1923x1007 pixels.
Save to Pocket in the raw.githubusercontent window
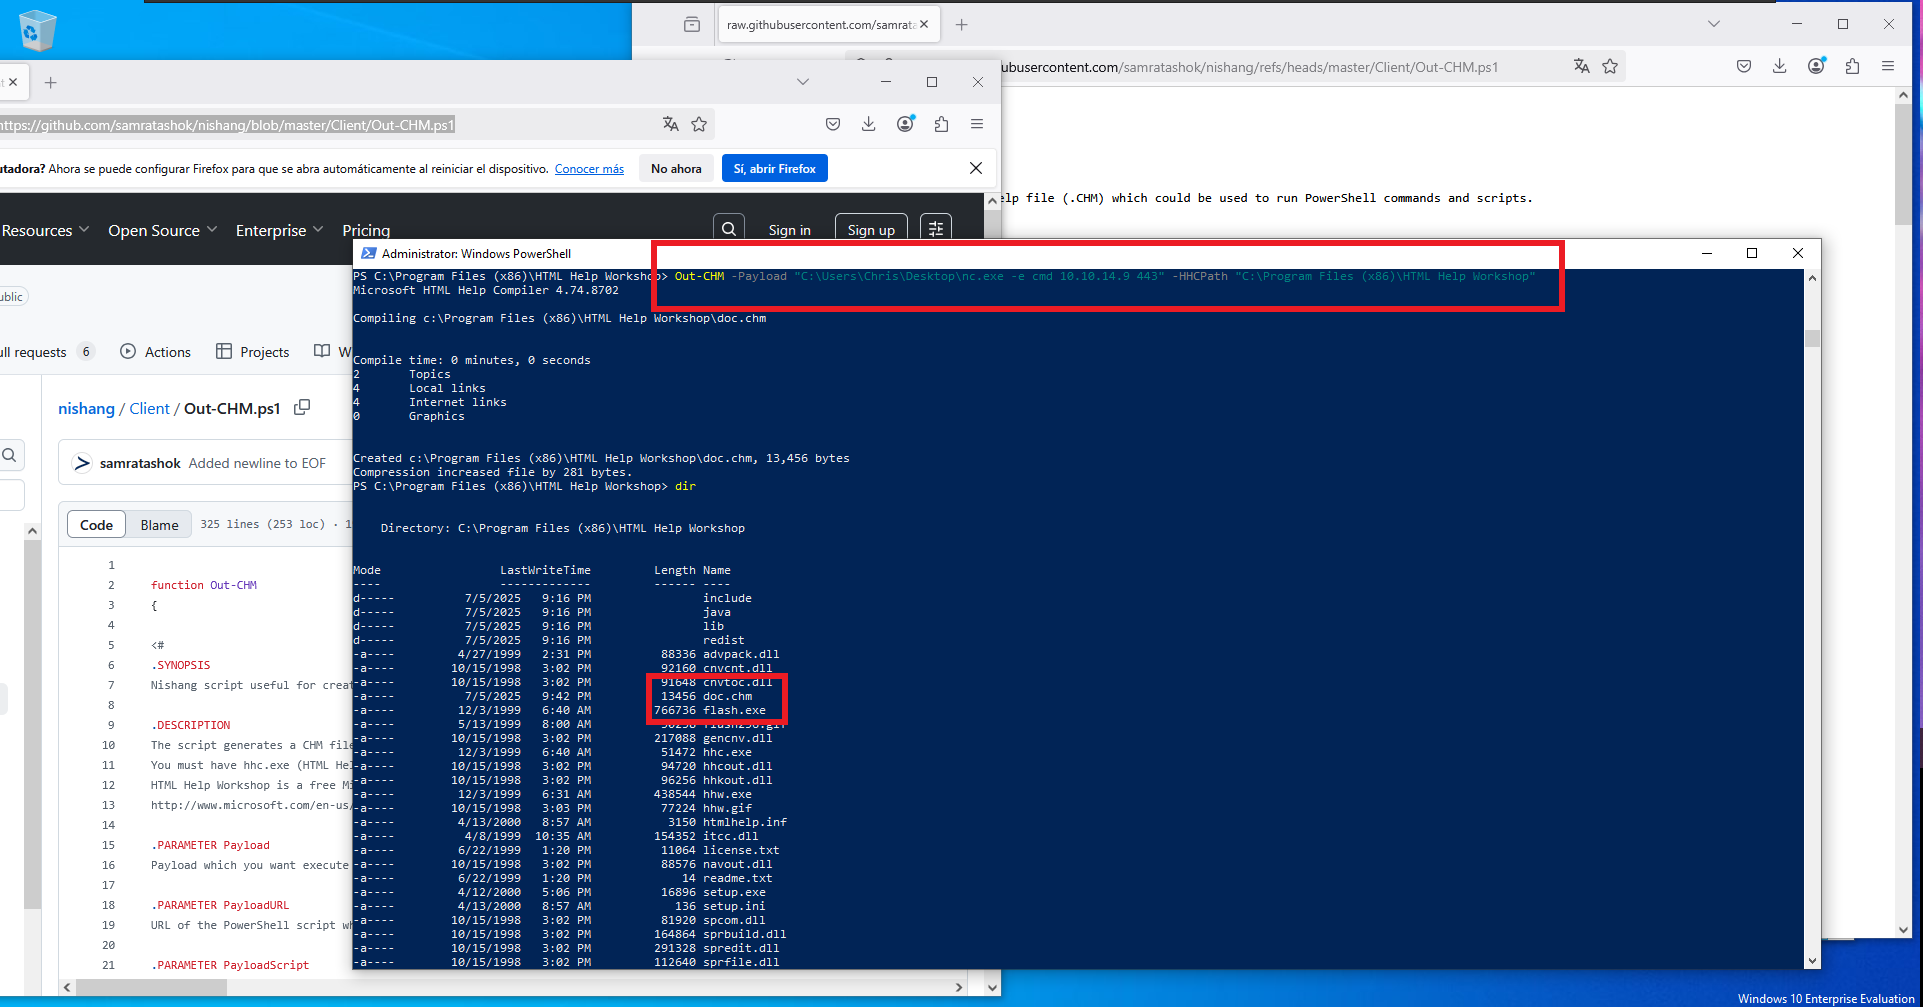tap(1744, 66)
